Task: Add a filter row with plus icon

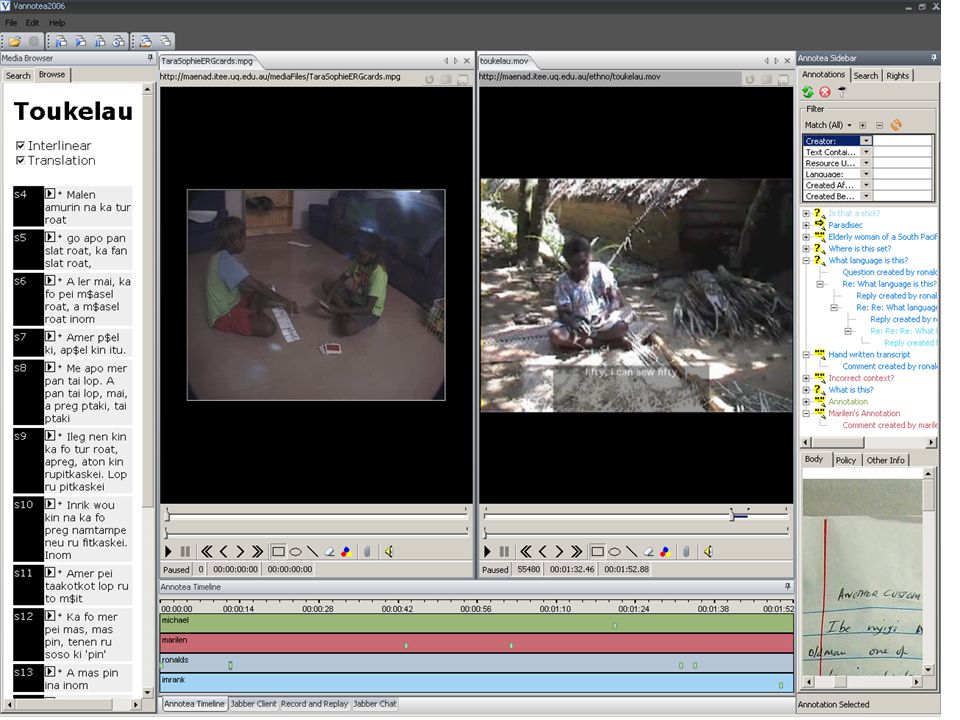Action: point(863,125)
